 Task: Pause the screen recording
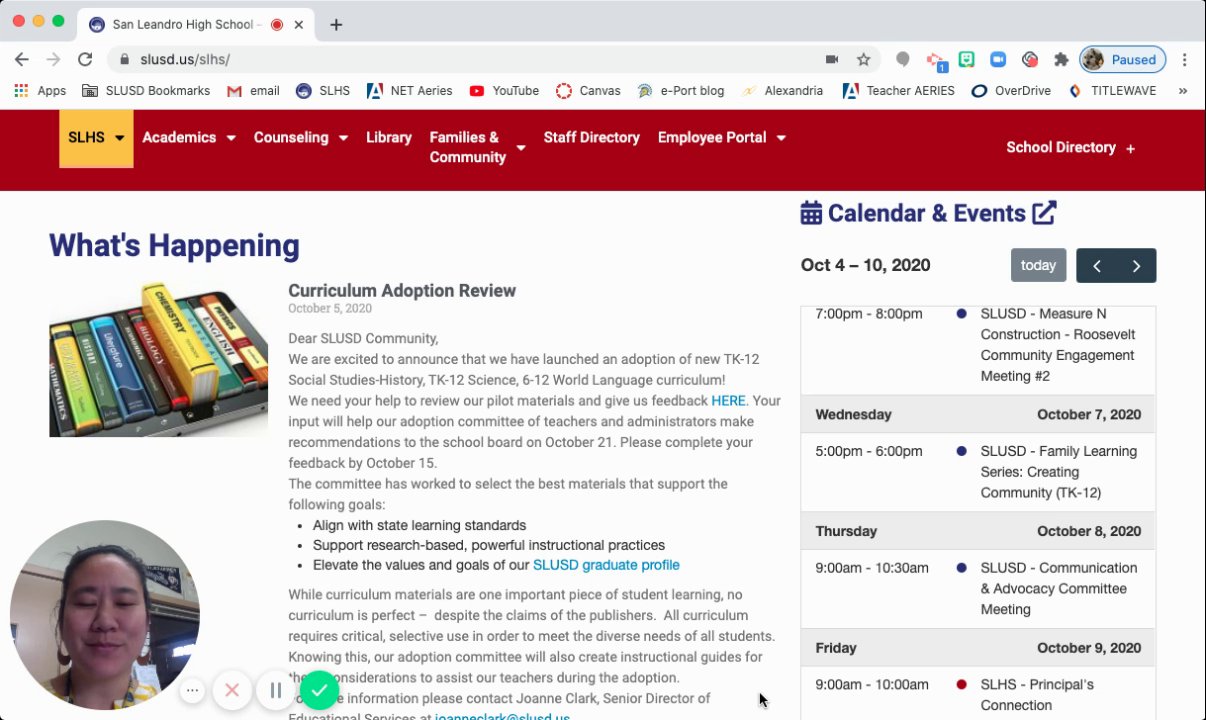276,690
